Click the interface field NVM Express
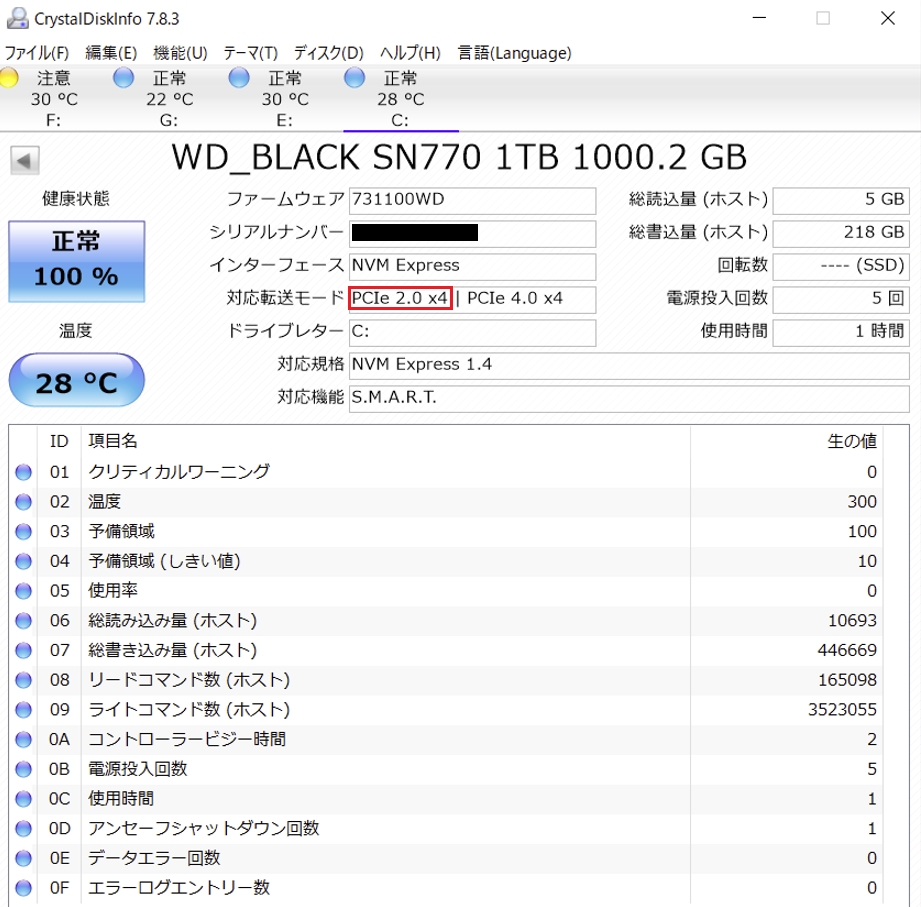This screenshot has width=921, height=907. (x=472, y=266)
